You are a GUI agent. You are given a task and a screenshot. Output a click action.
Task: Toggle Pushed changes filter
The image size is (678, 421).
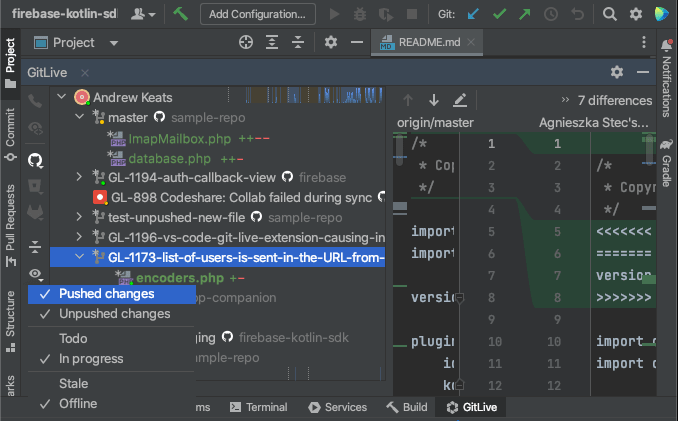point(112,294)
